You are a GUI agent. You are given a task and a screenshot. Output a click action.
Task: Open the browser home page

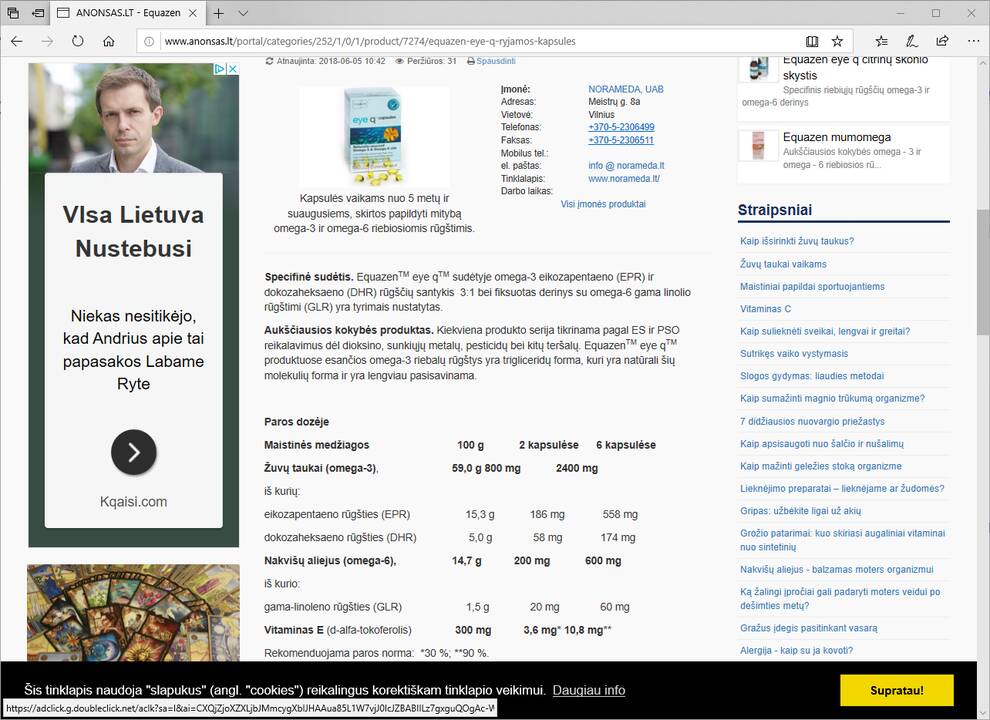(109, 41)
